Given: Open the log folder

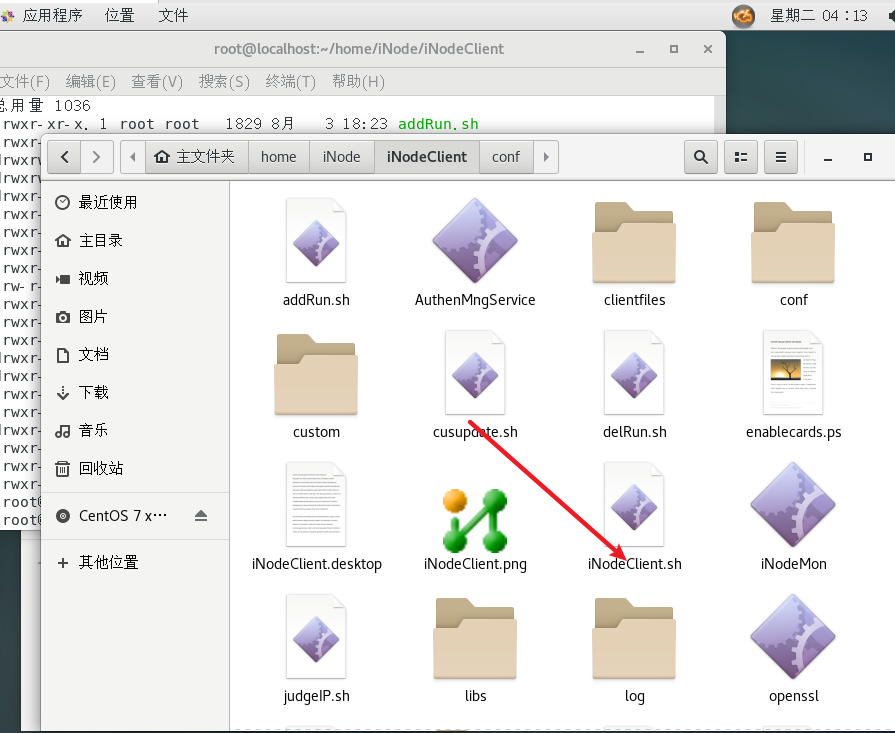Looking at the screenshot, I should pos(634,638).
